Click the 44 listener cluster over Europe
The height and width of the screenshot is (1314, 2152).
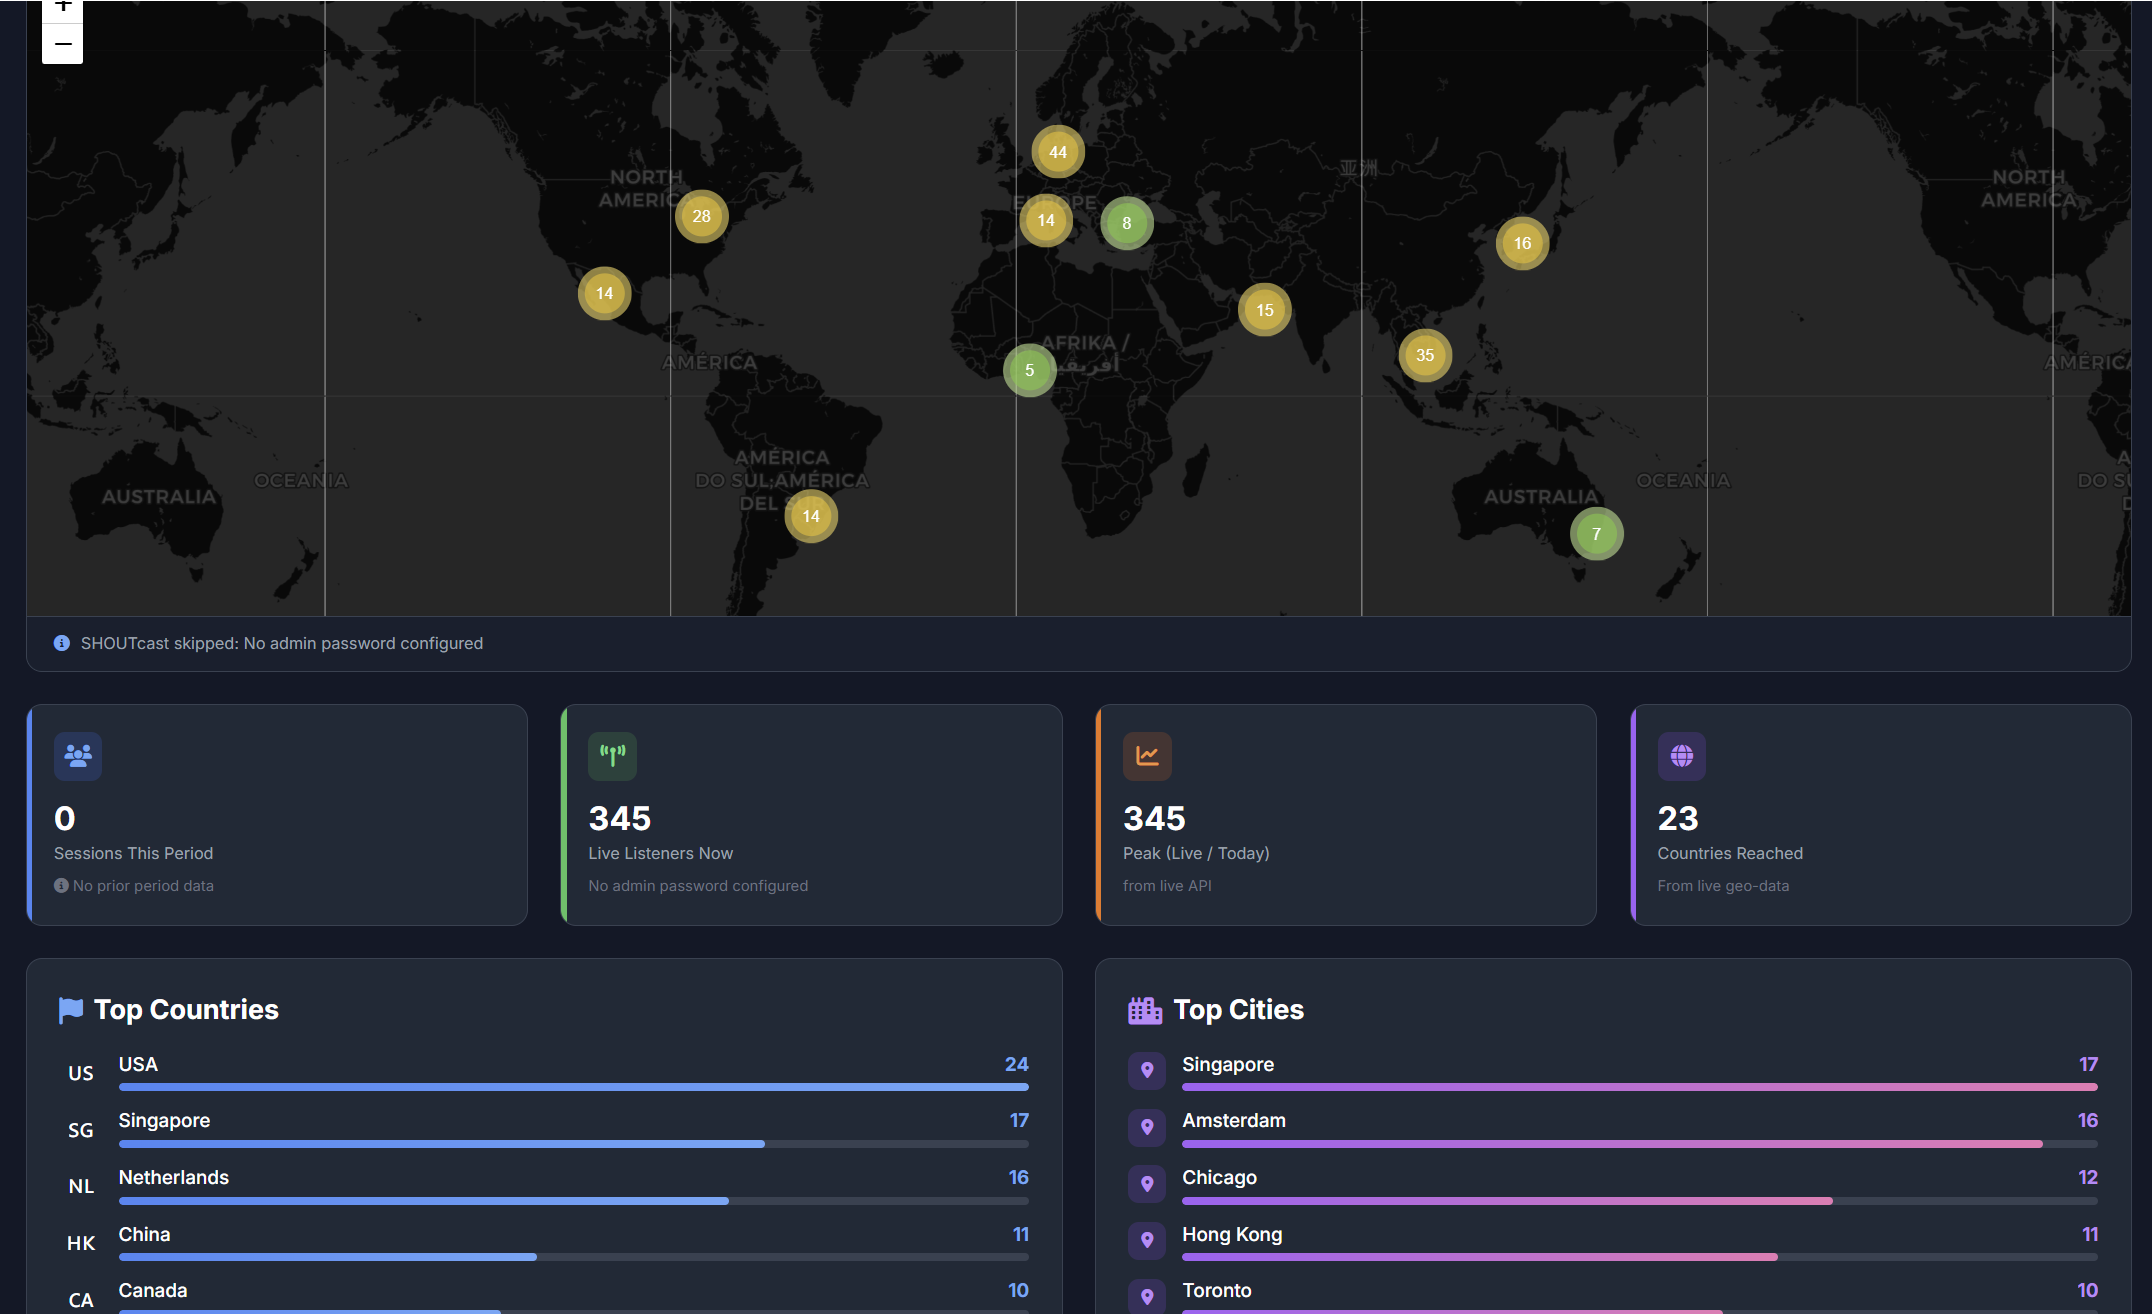pos(1057,151)
